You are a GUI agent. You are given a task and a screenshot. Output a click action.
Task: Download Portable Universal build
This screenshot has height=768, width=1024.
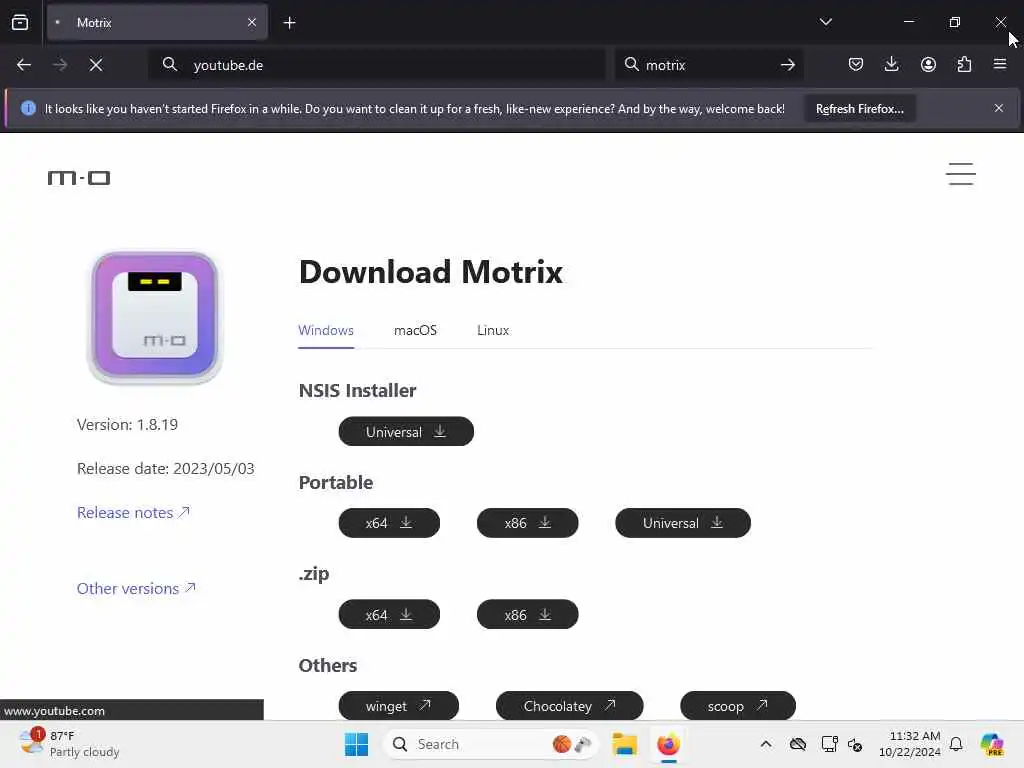(683, 523)
